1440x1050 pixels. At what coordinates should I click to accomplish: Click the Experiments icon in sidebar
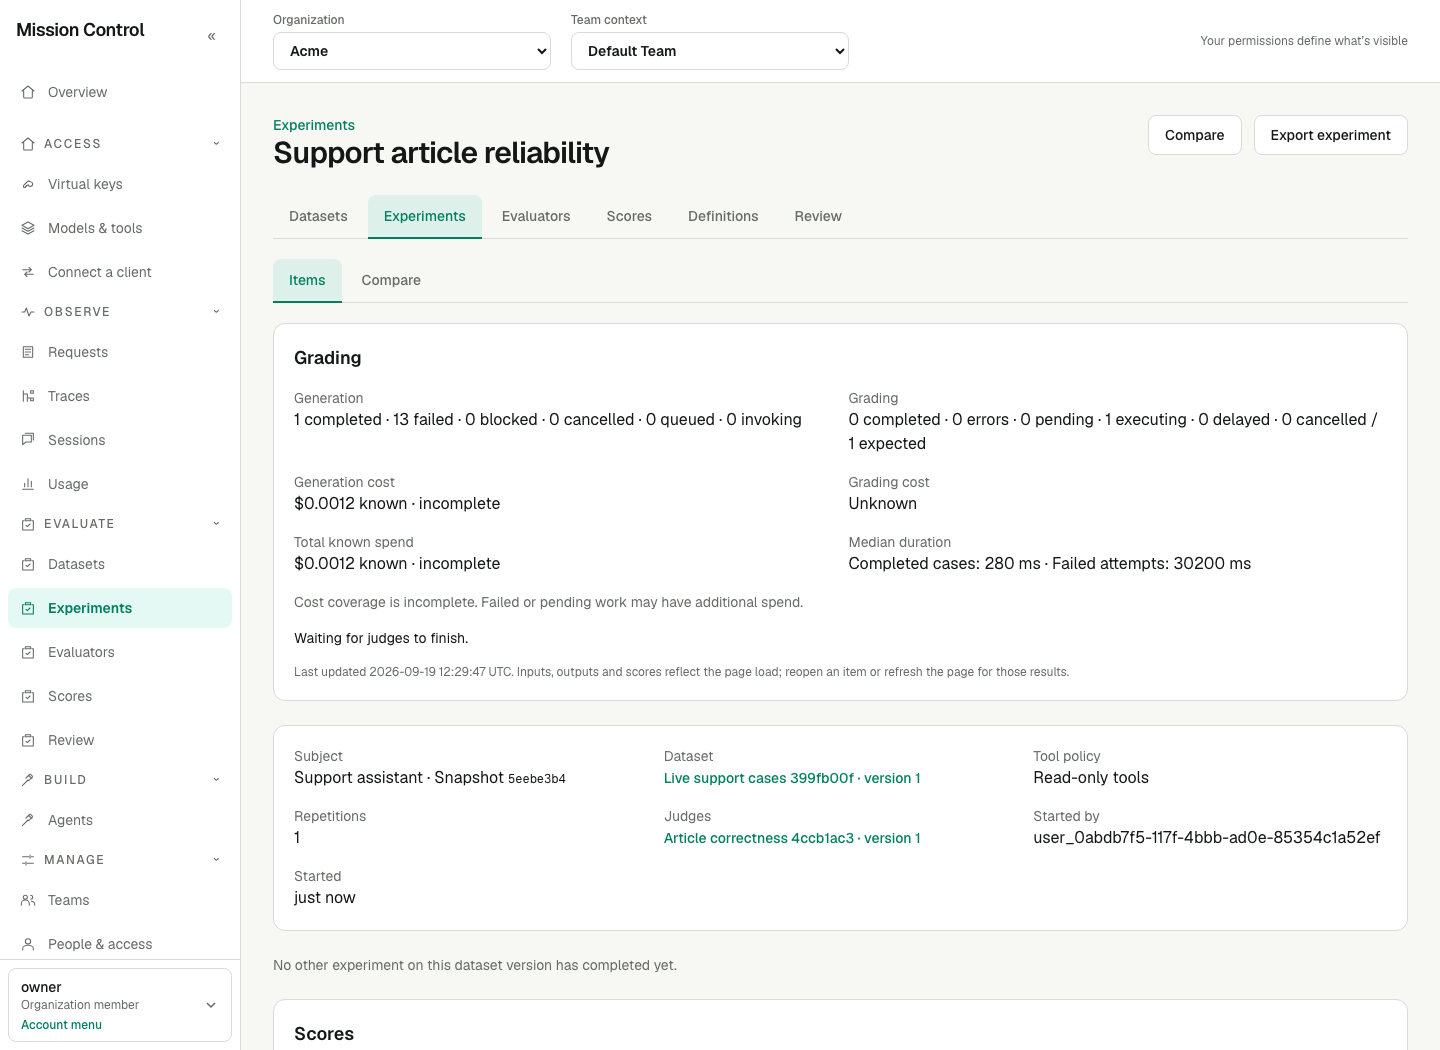[28, 608]
